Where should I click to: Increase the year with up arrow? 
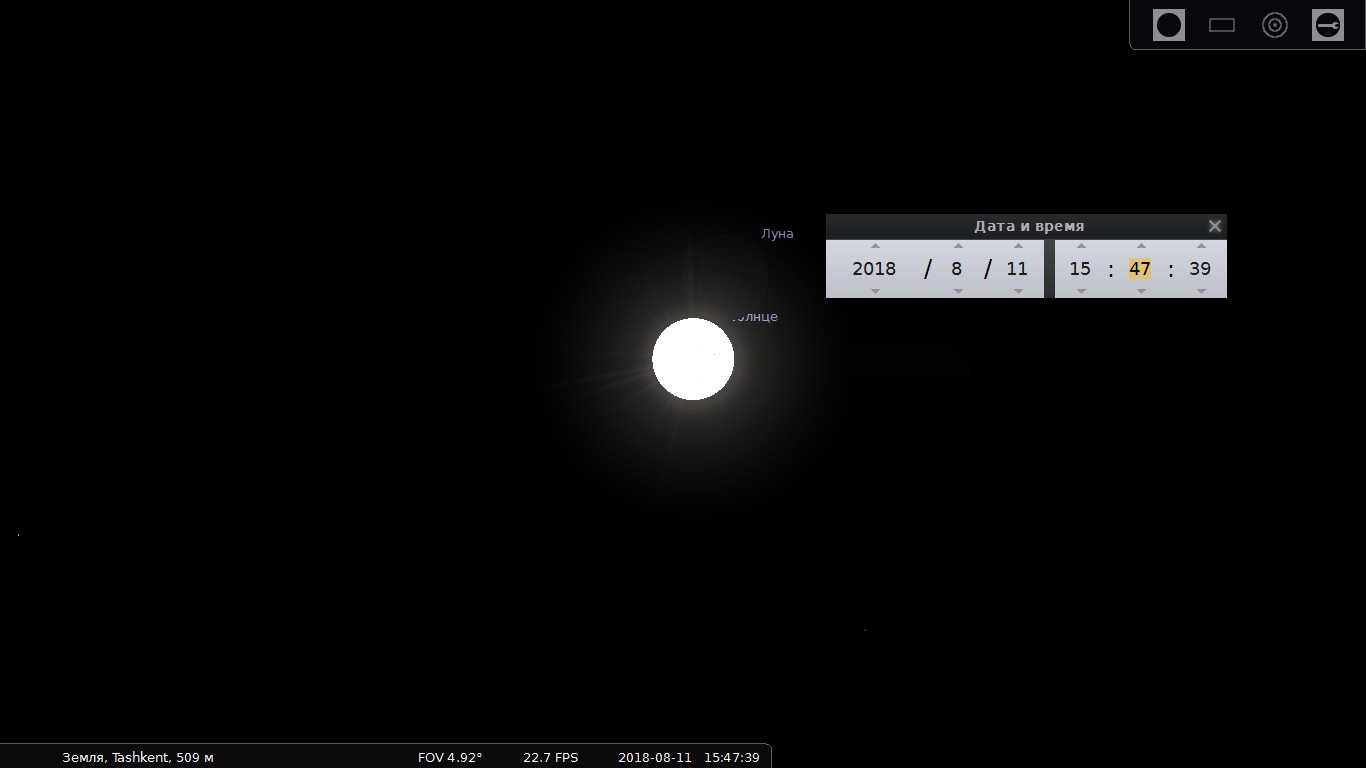875,246
